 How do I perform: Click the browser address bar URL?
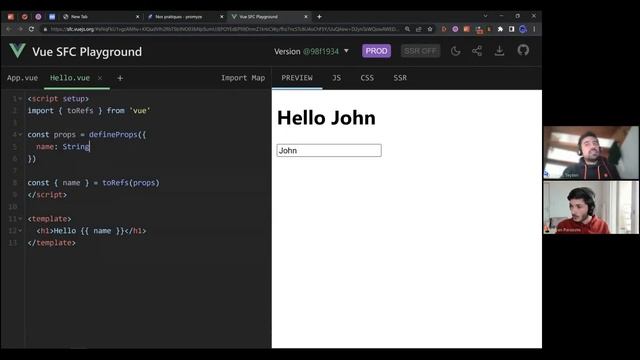tap(223, 29)
